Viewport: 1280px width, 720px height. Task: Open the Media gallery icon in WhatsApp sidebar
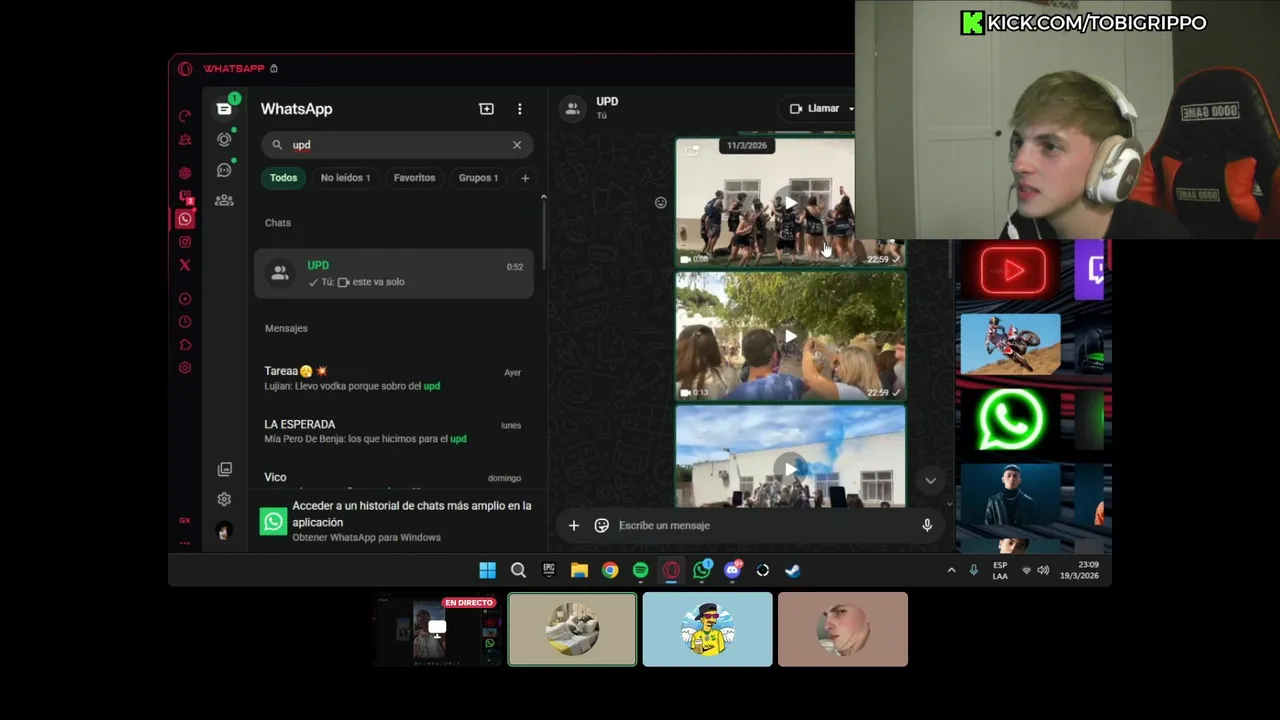pyautogui.click(x=224, y=469)
